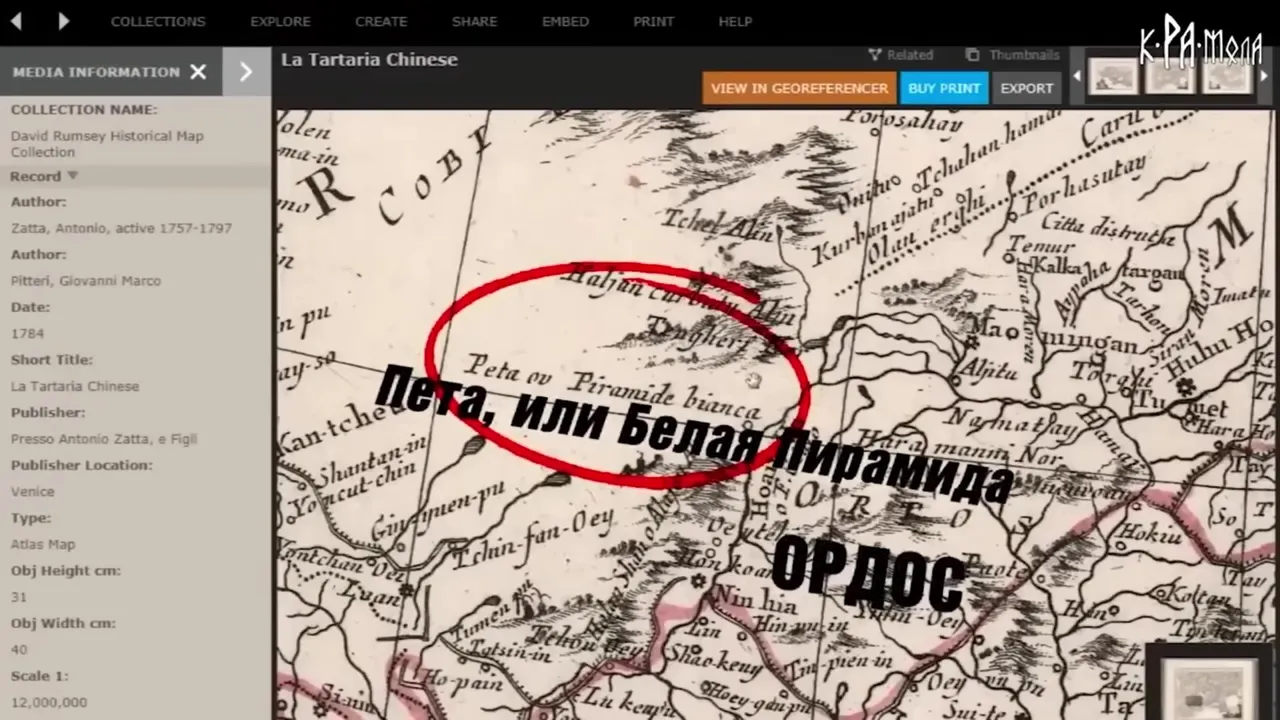Select the third thumbnail in strip
Screen dimensions: 1280x720
[1227, 75]
